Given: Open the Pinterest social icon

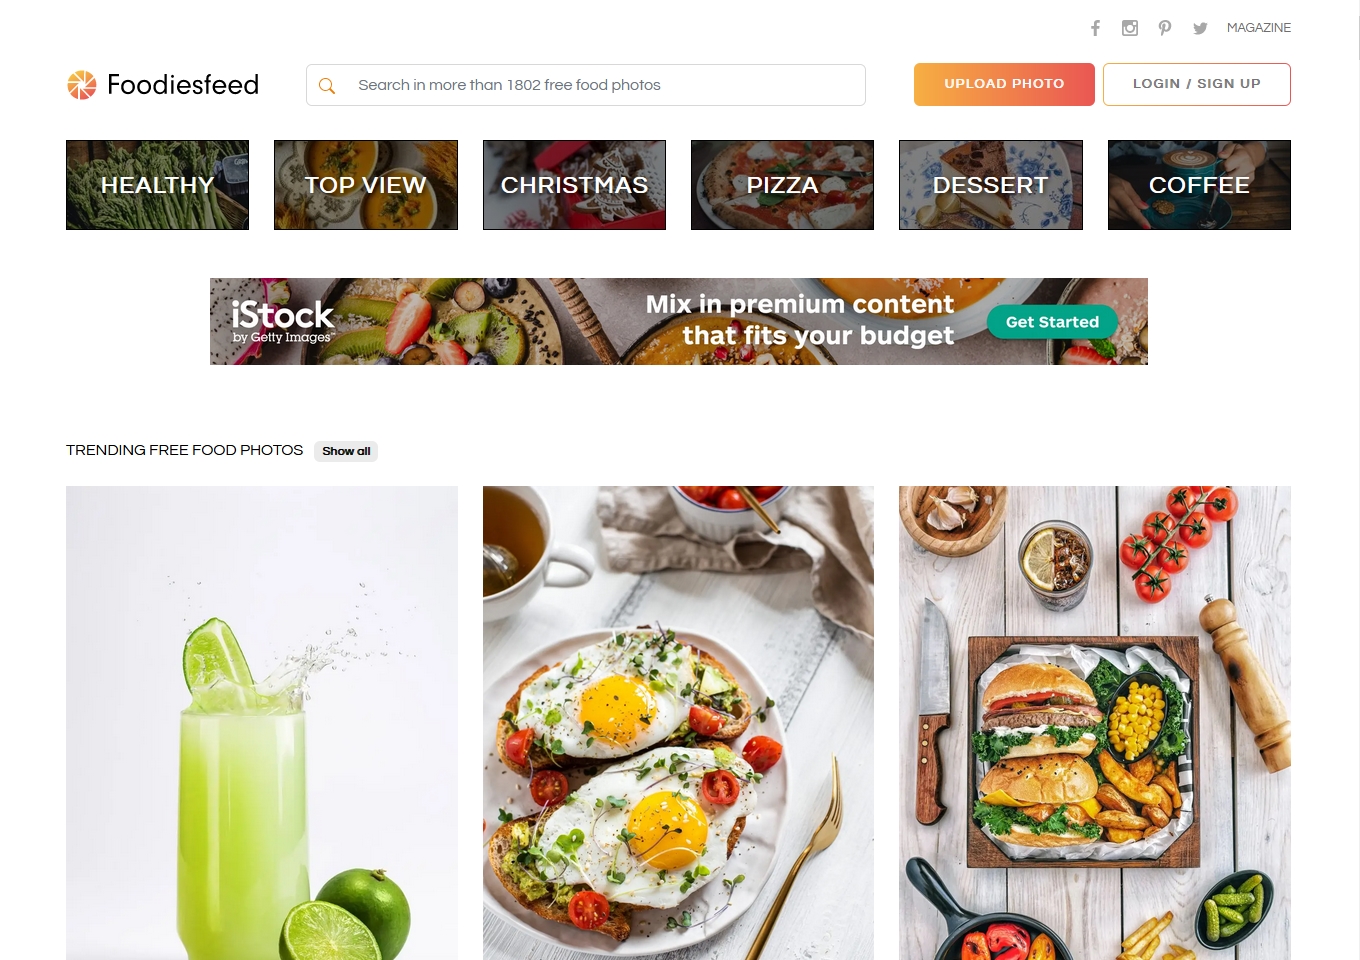Looking at the screenshot, I should pyautogui.click(x=1165, y=28).
